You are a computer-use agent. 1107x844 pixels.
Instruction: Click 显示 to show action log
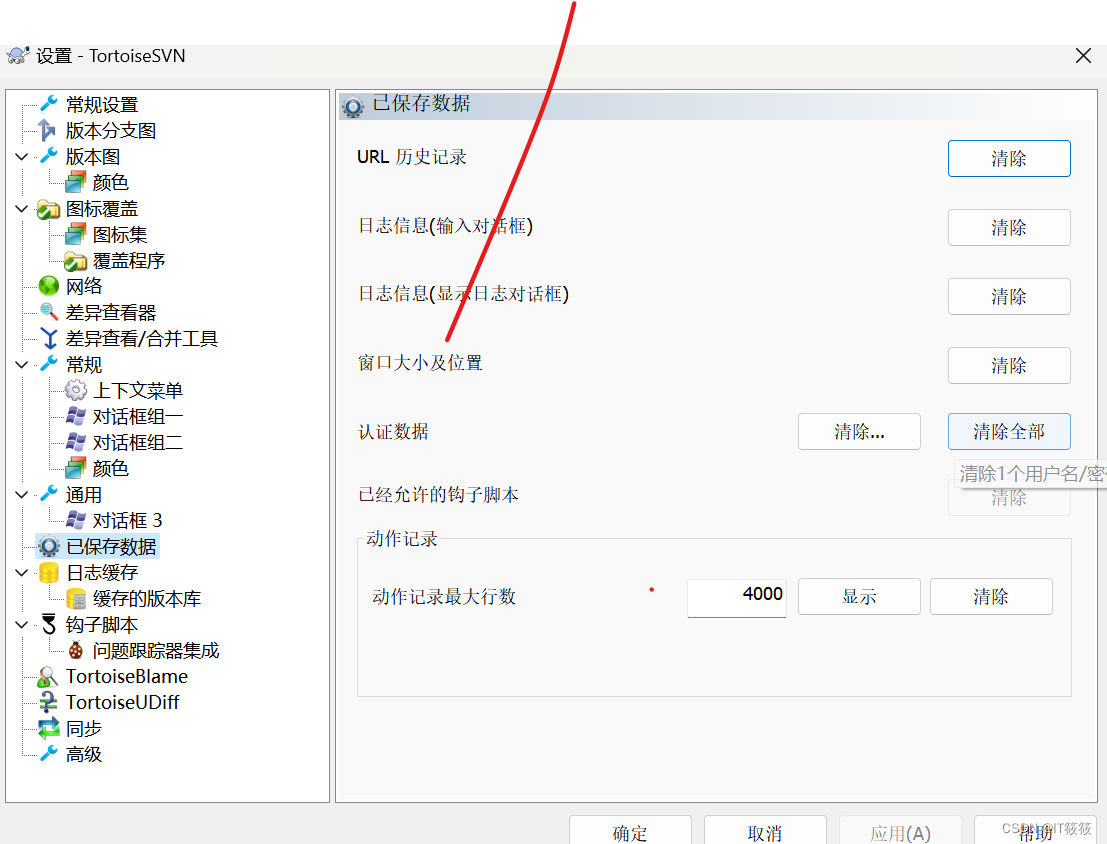[x=859, y=597]
